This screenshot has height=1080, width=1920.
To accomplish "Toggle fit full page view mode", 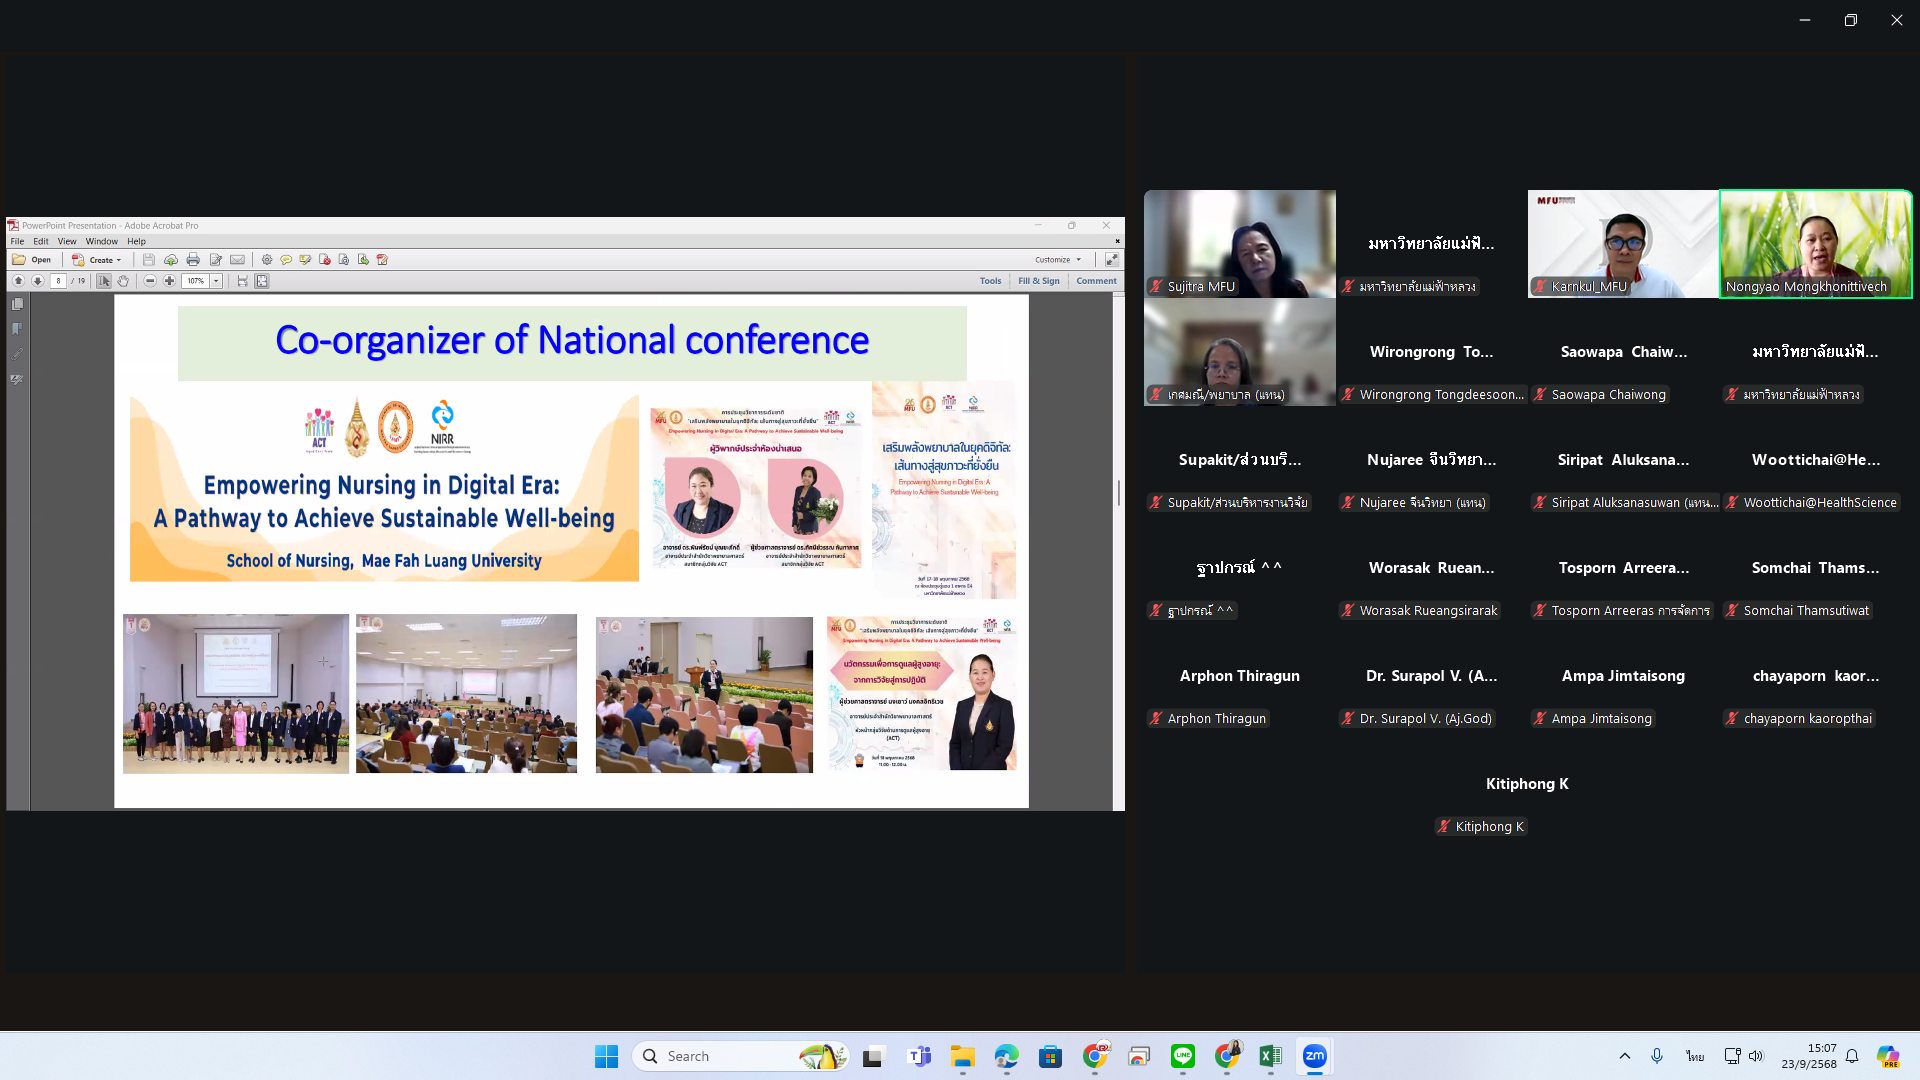I will click(262, 281).
